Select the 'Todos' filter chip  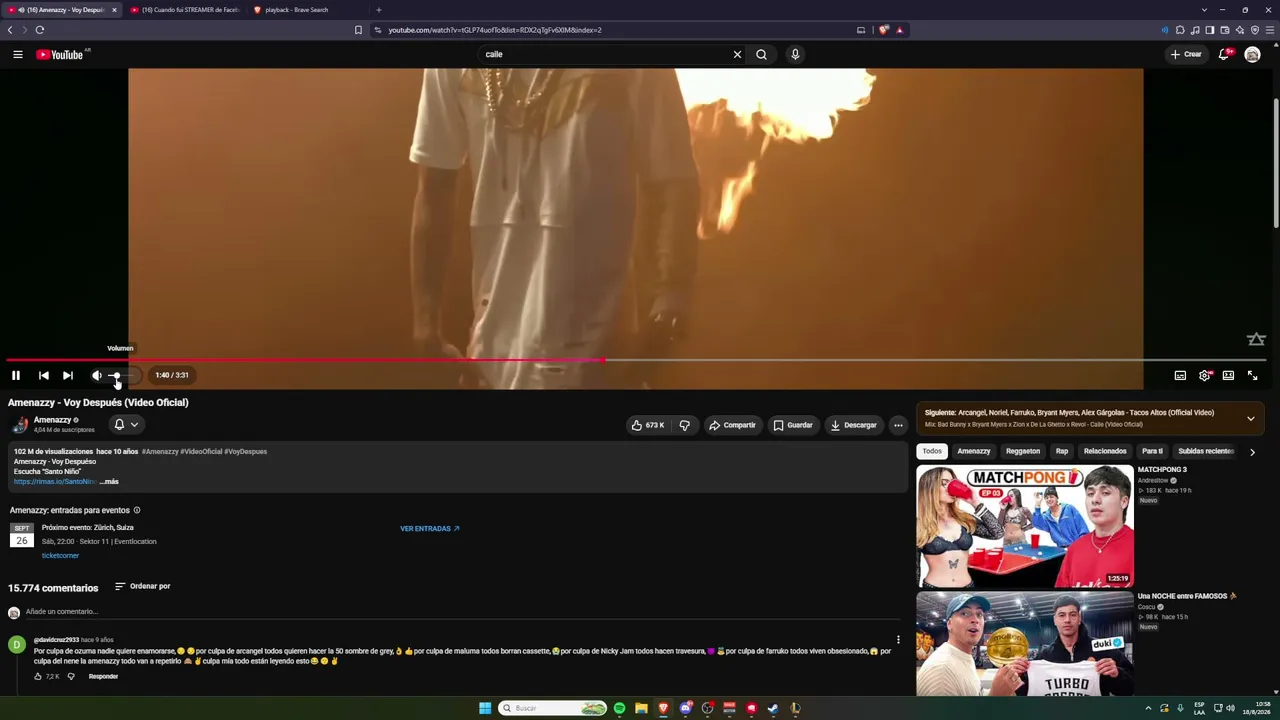(932, 451)
